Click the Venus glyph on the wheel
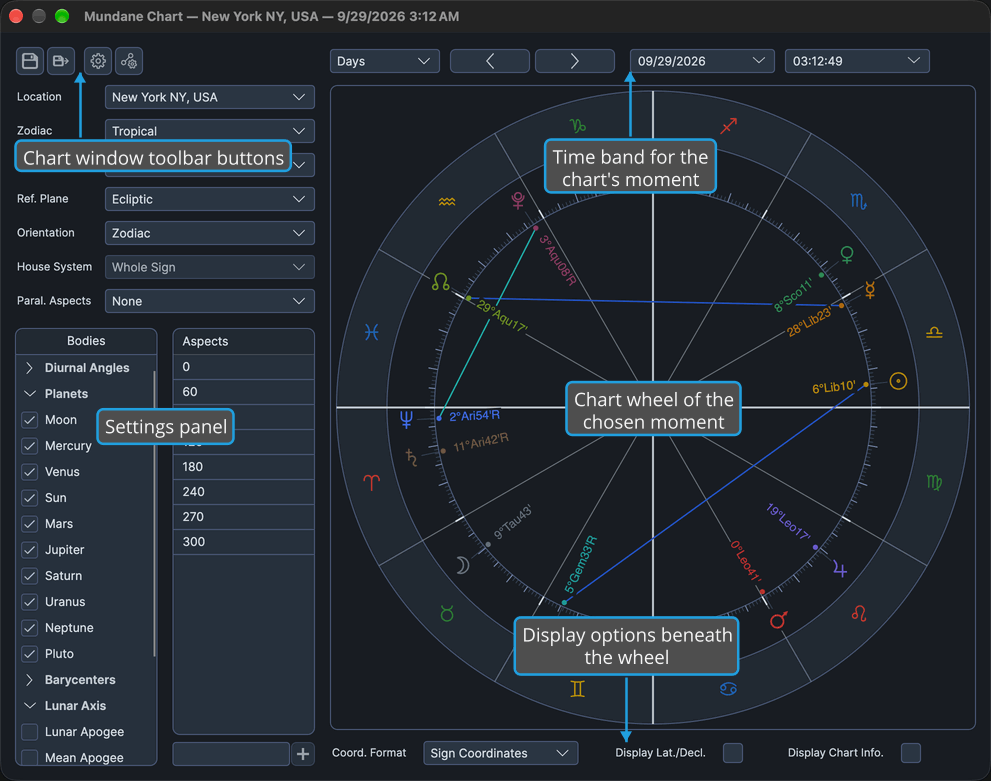991x781 pixels. tap(846, 255)
